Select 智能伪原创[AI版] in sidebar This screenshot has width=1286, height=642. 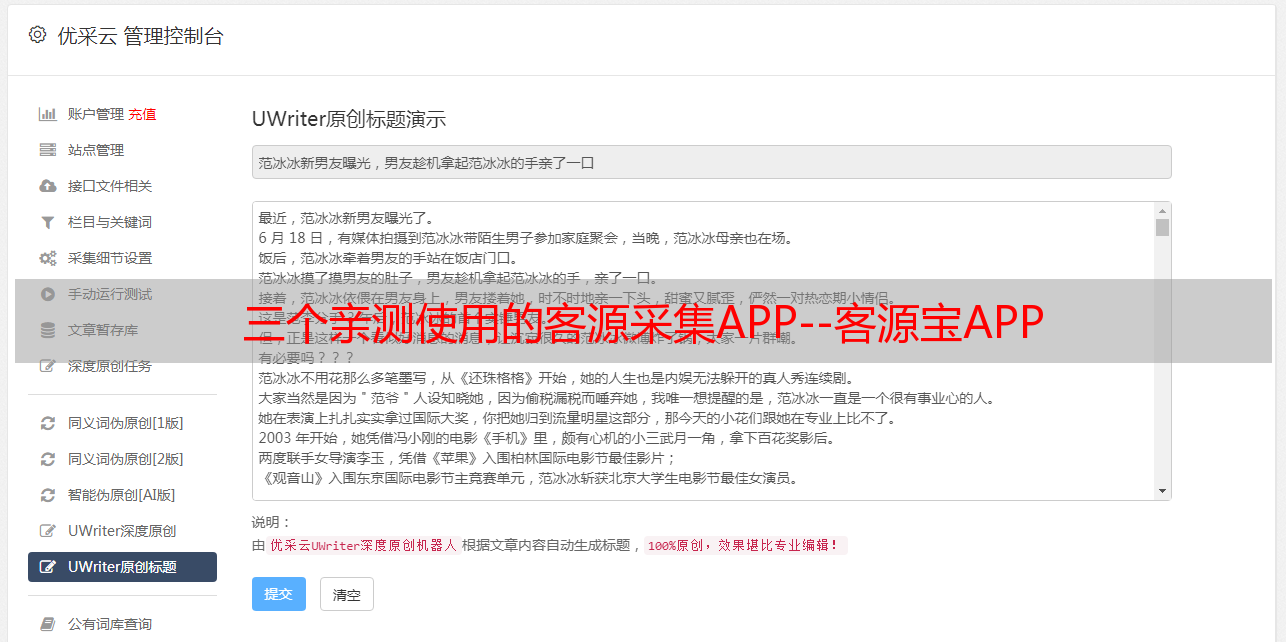[122, 495]
